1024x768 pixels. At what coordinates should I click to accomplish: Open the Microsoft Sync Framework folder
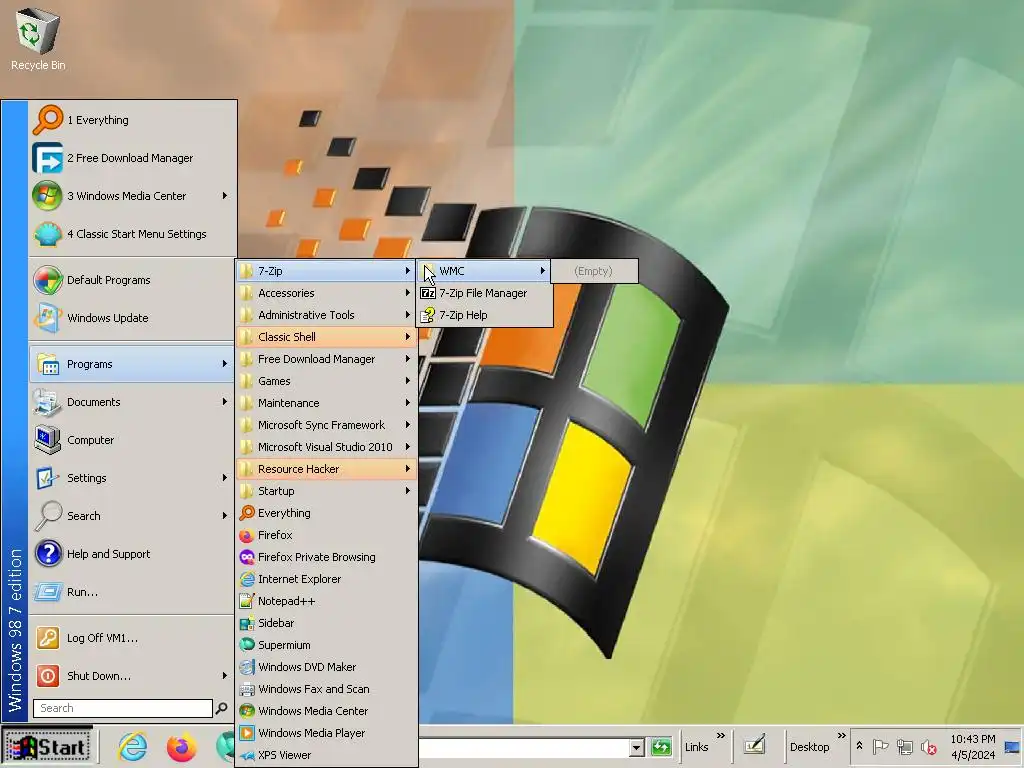(x=327, y=425)
